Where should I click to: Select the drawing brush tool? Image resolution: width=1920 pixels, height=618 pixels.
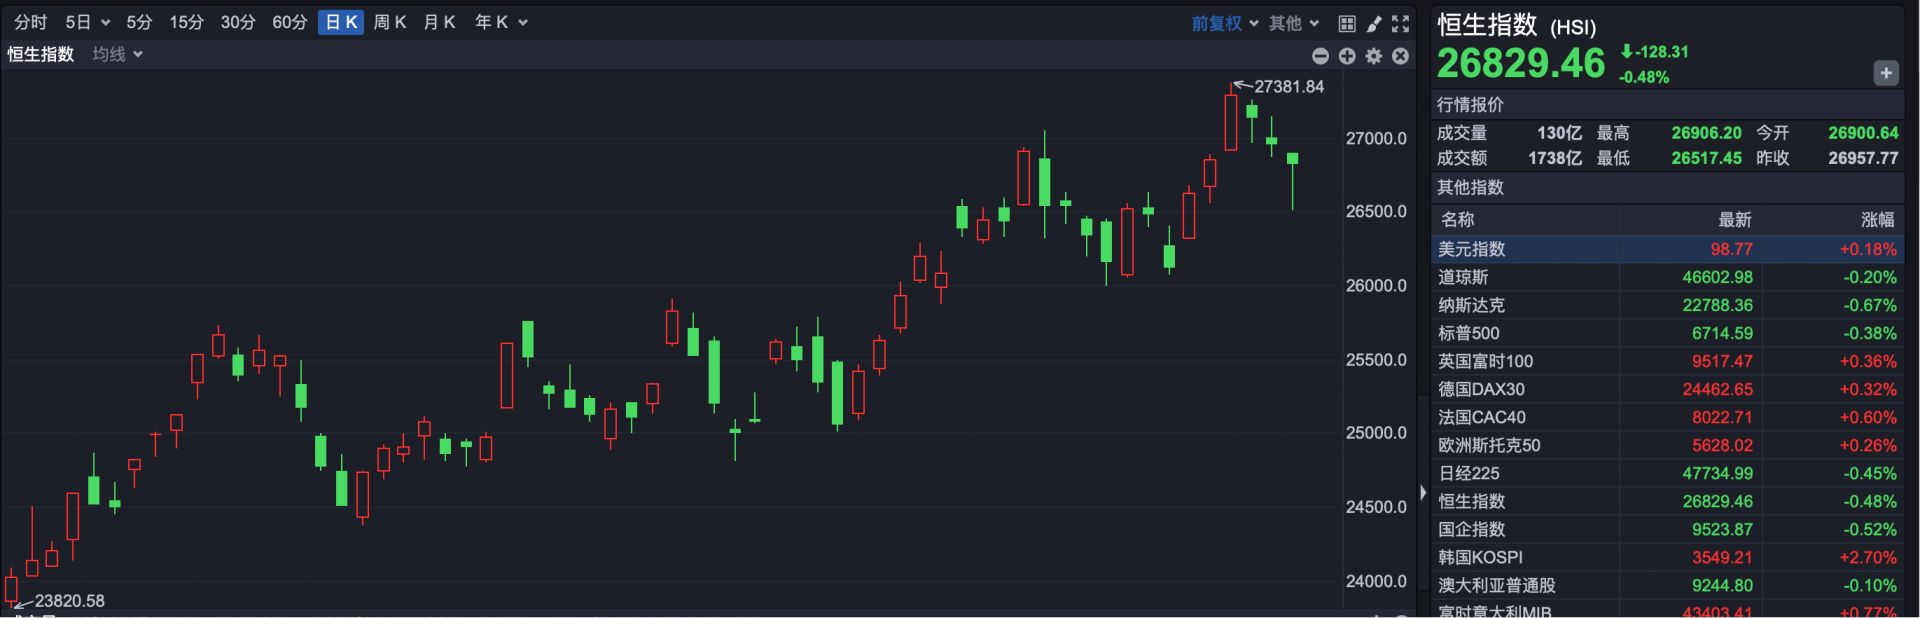coord(1374,23)
